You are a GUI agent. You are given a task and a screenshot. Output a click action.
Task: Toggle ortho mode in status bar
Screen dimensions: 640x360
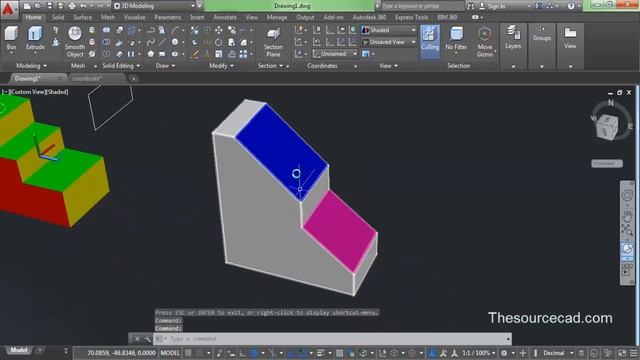(x=242, y=353)
